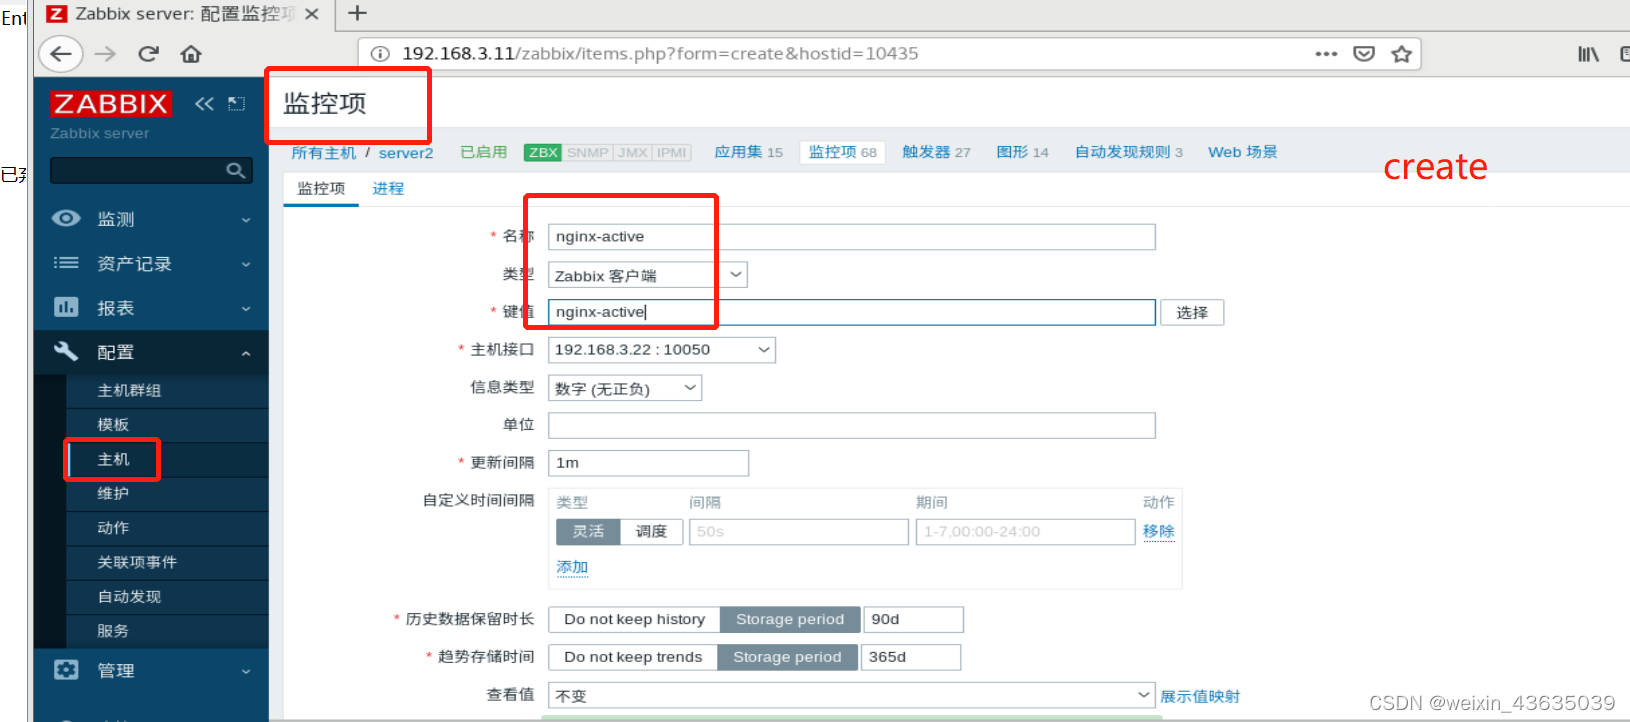The width and height of the screenshot is (1630, 722).
Task: Open 监控项 68 items link
Action: [x=843, y=152]
